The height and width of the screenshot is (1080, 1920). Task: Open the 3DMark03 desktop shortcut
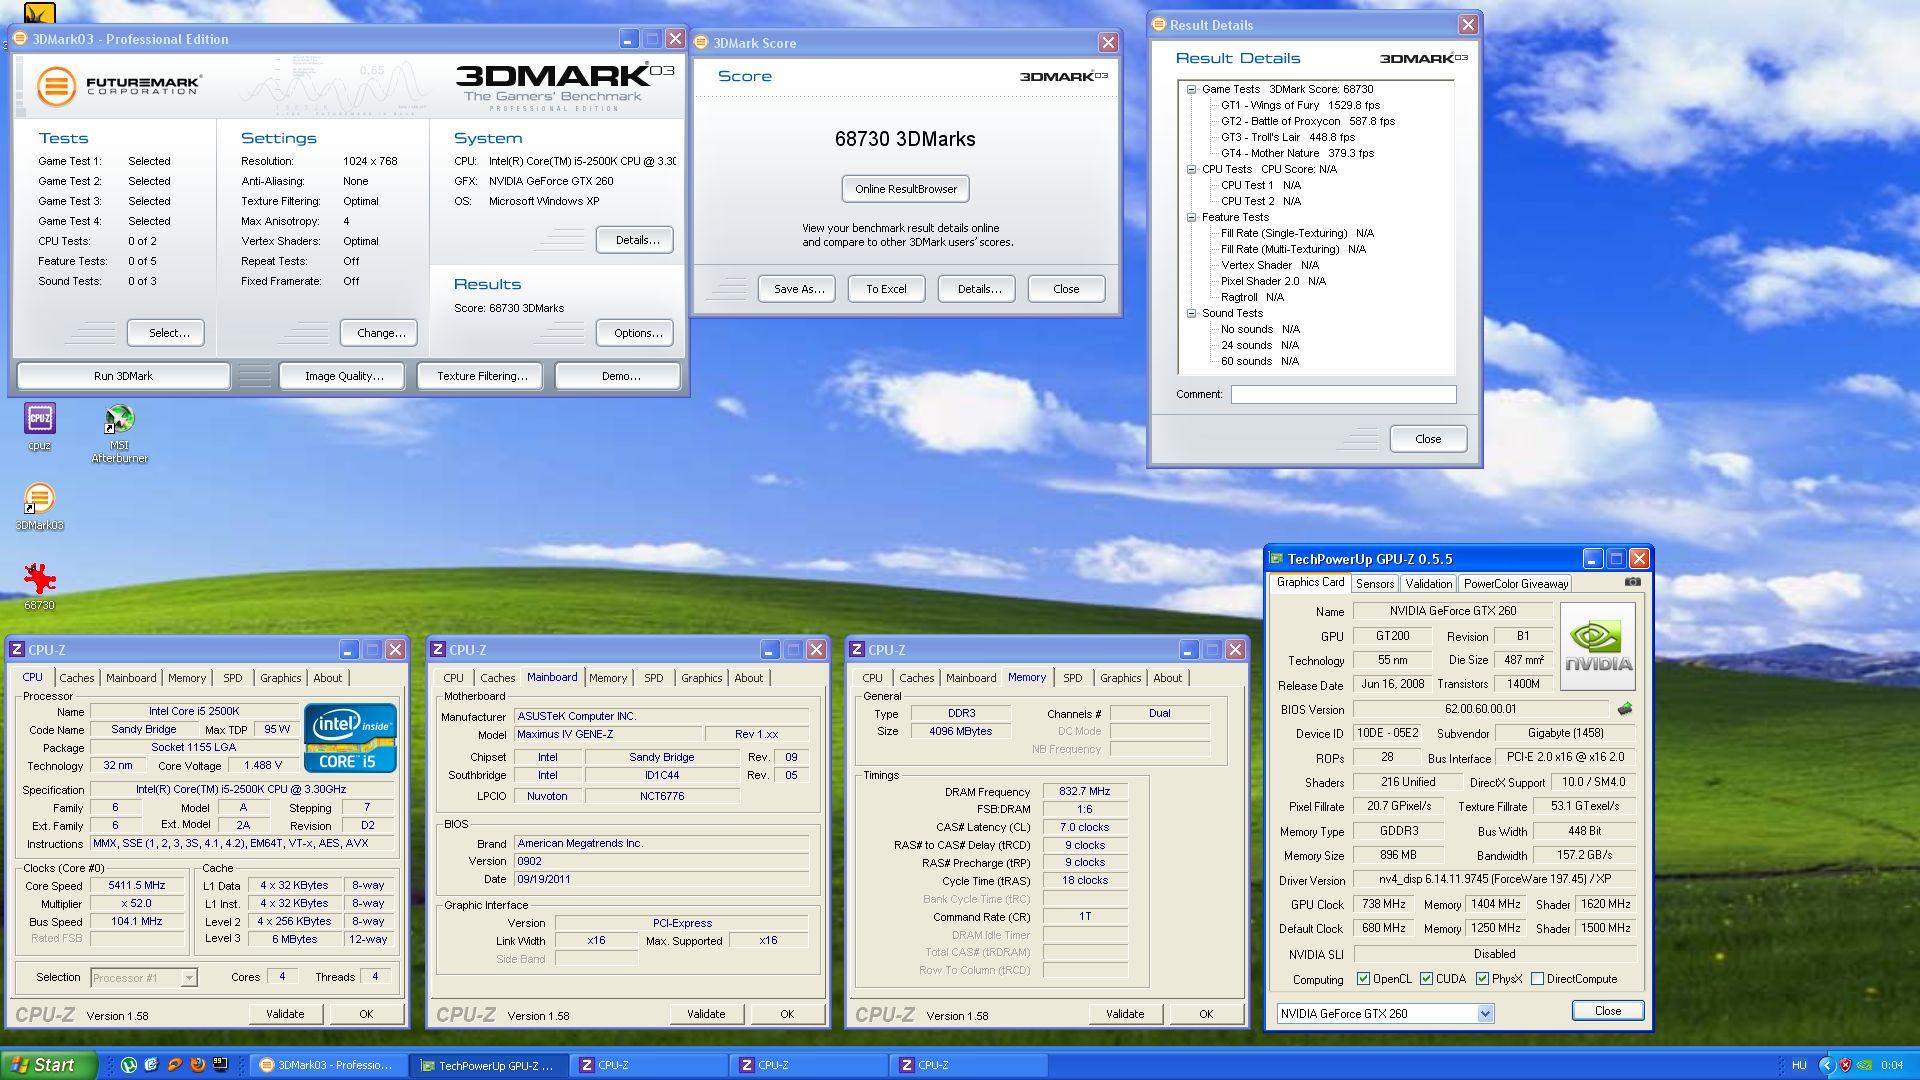[x=39, y=499]
